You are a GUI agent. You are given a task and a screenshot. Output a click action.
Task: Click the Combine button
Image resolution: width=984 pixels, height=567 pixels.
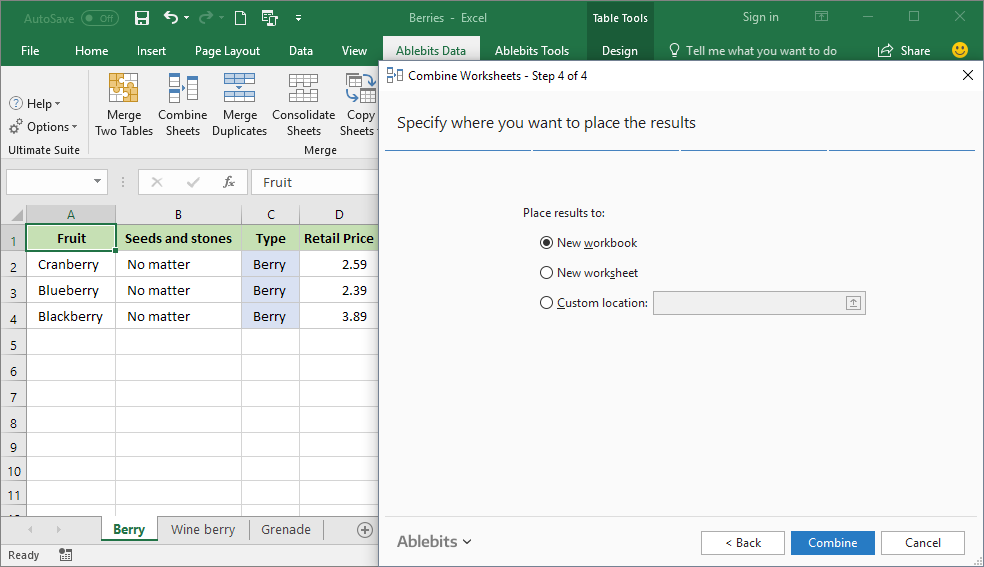click(x=832, y=543)
